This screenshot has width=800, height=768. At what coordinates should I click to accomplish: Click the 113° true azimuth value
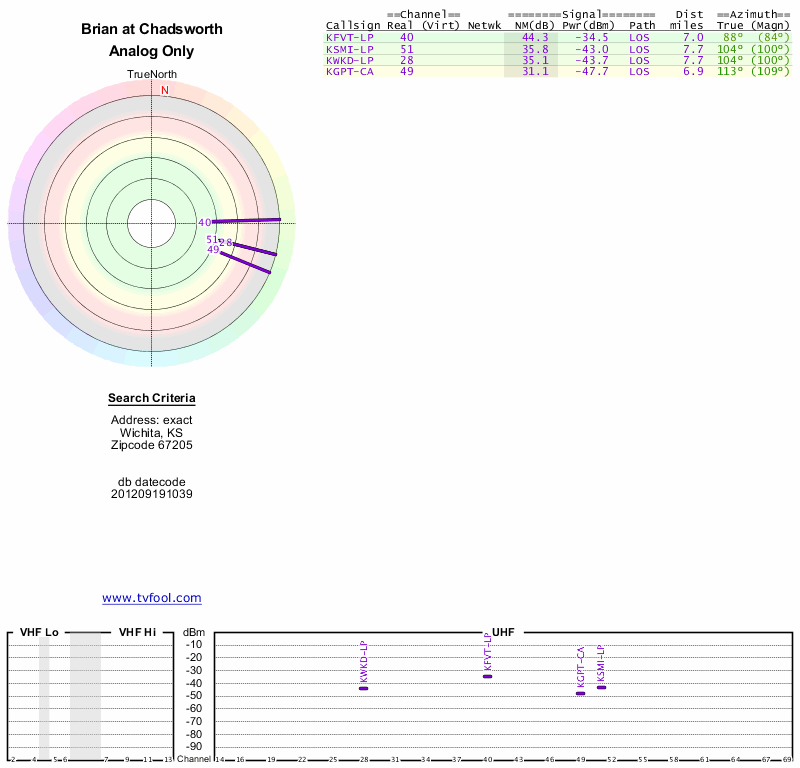click(730, 71)
